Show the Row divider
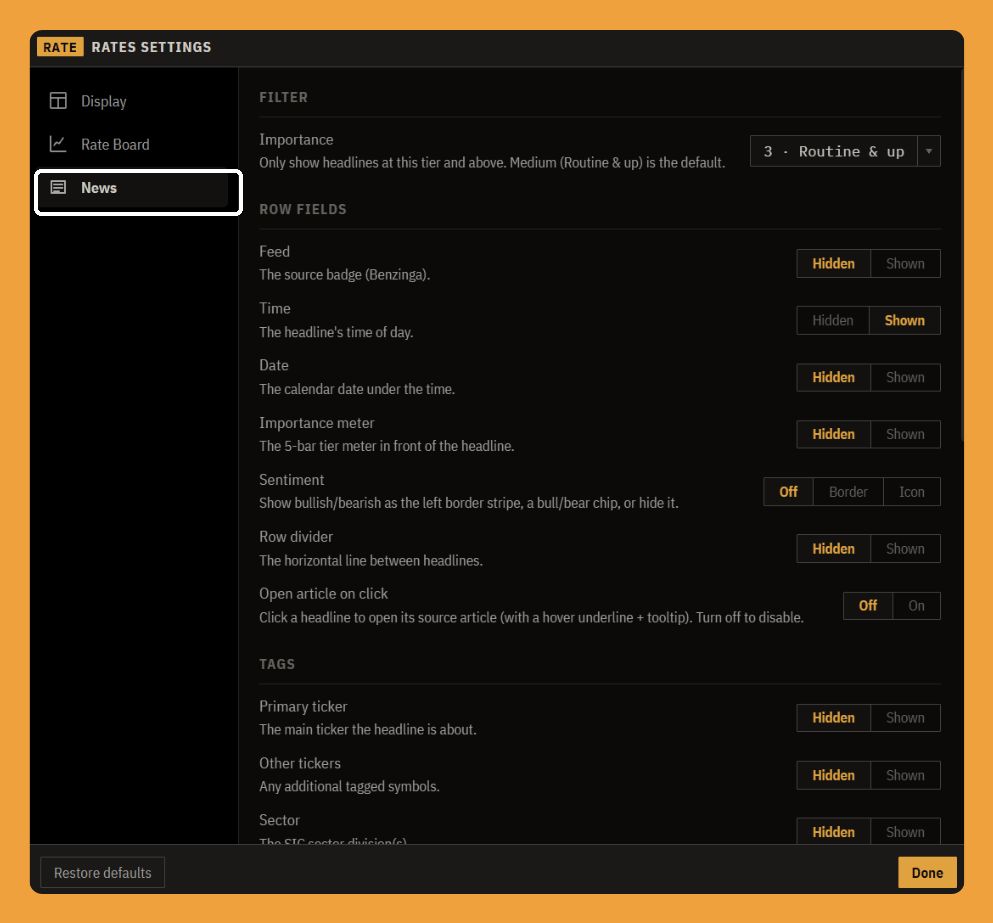Screen dimensions: 993x923 click(905, 549)
